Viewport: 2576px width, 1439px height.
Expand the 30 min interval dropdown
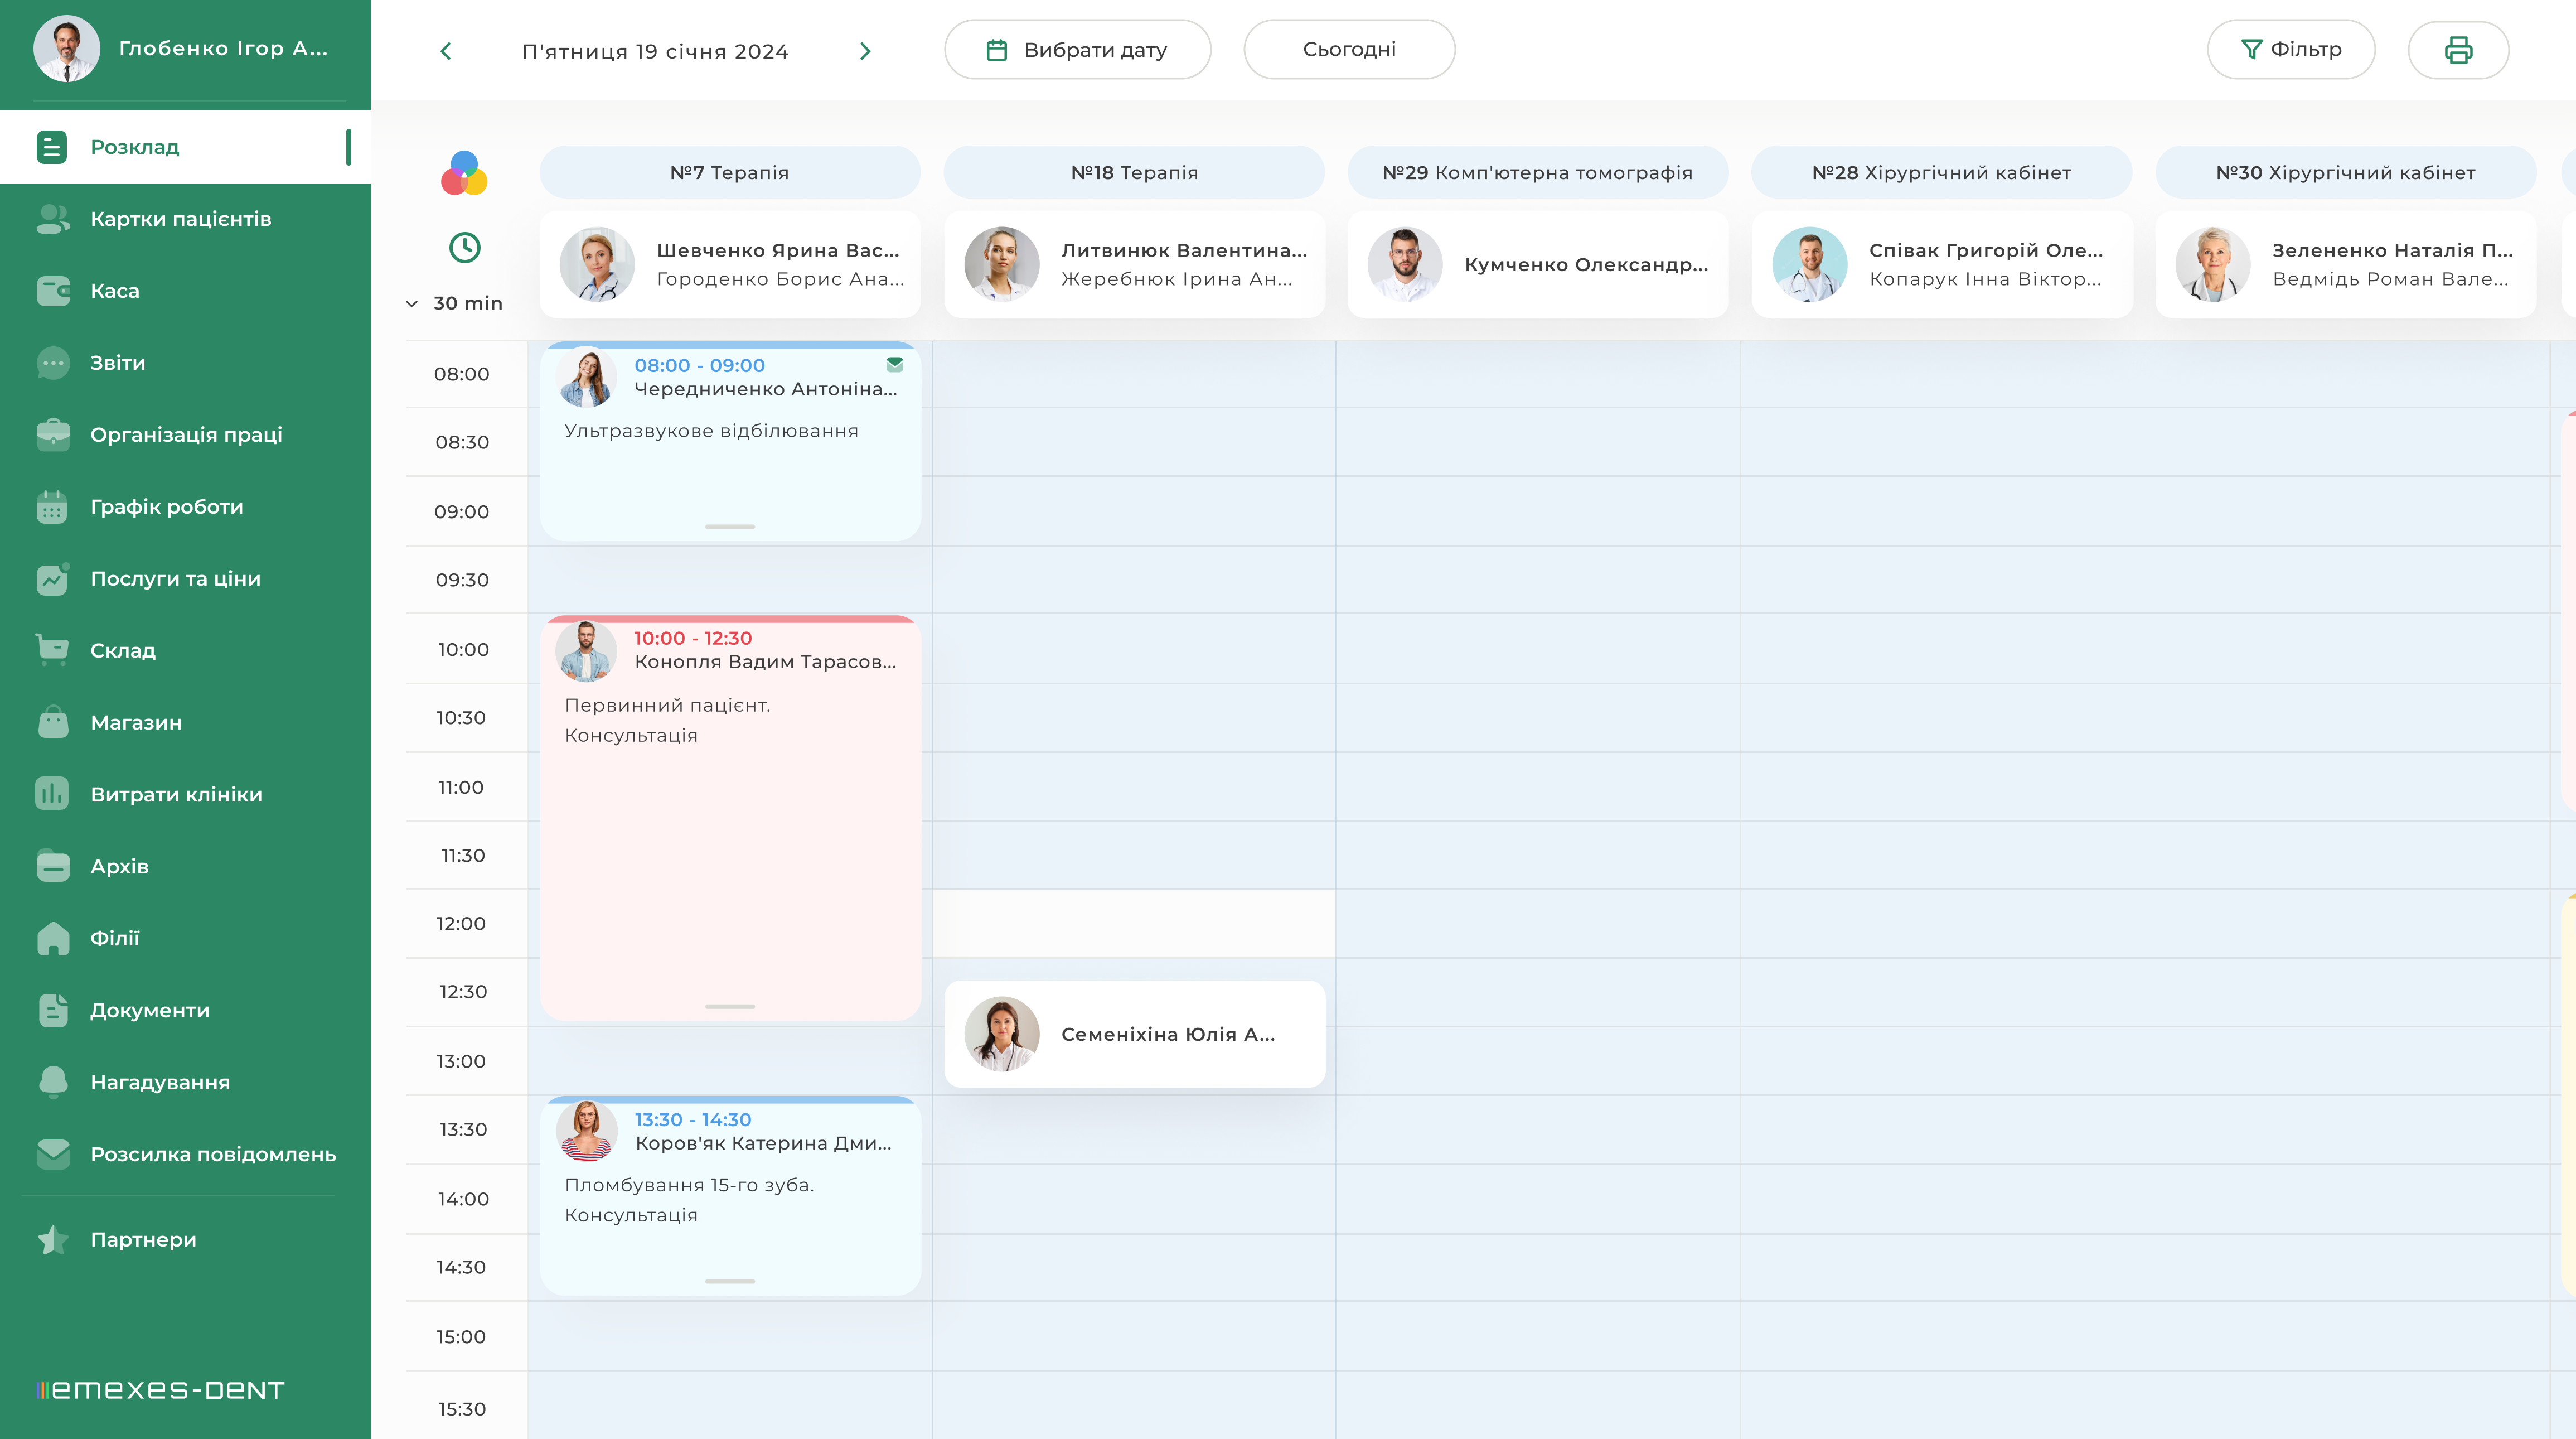point(455,303)
